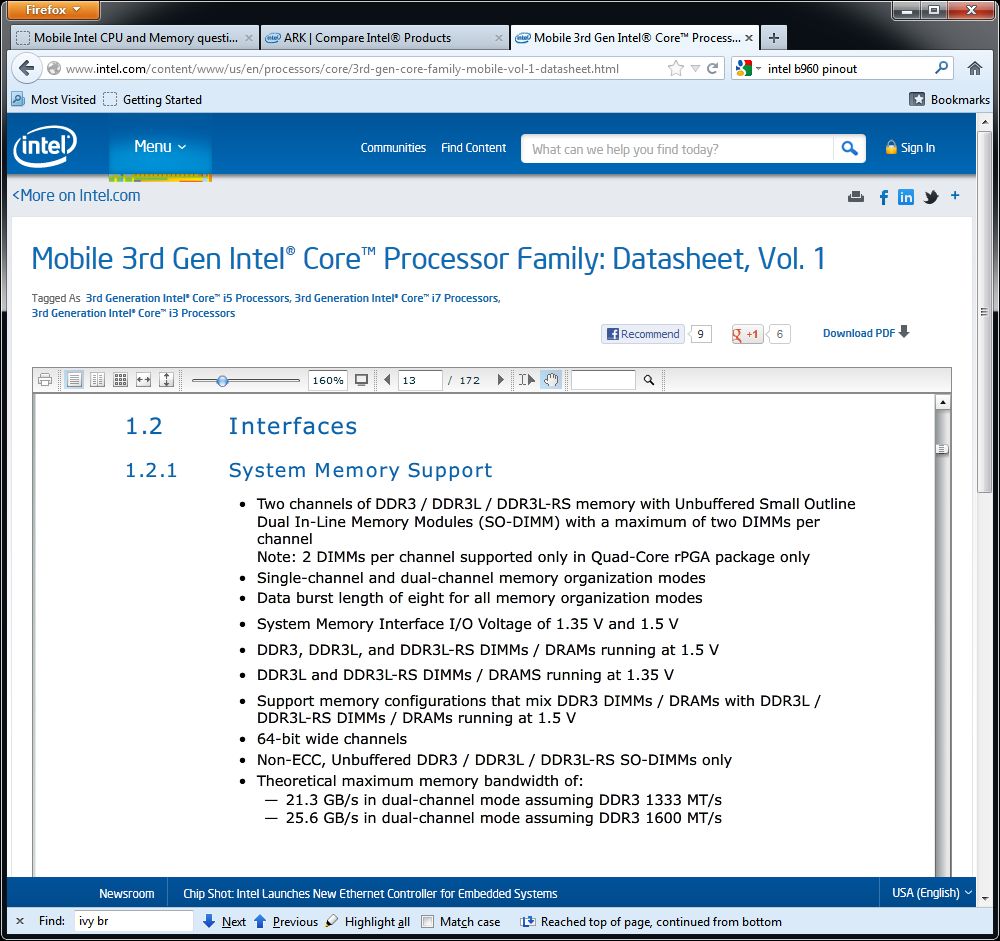Expand the Intel Menu dropdown
Viewport: 1000px width, 941px height.
click(x=159, y=147)
